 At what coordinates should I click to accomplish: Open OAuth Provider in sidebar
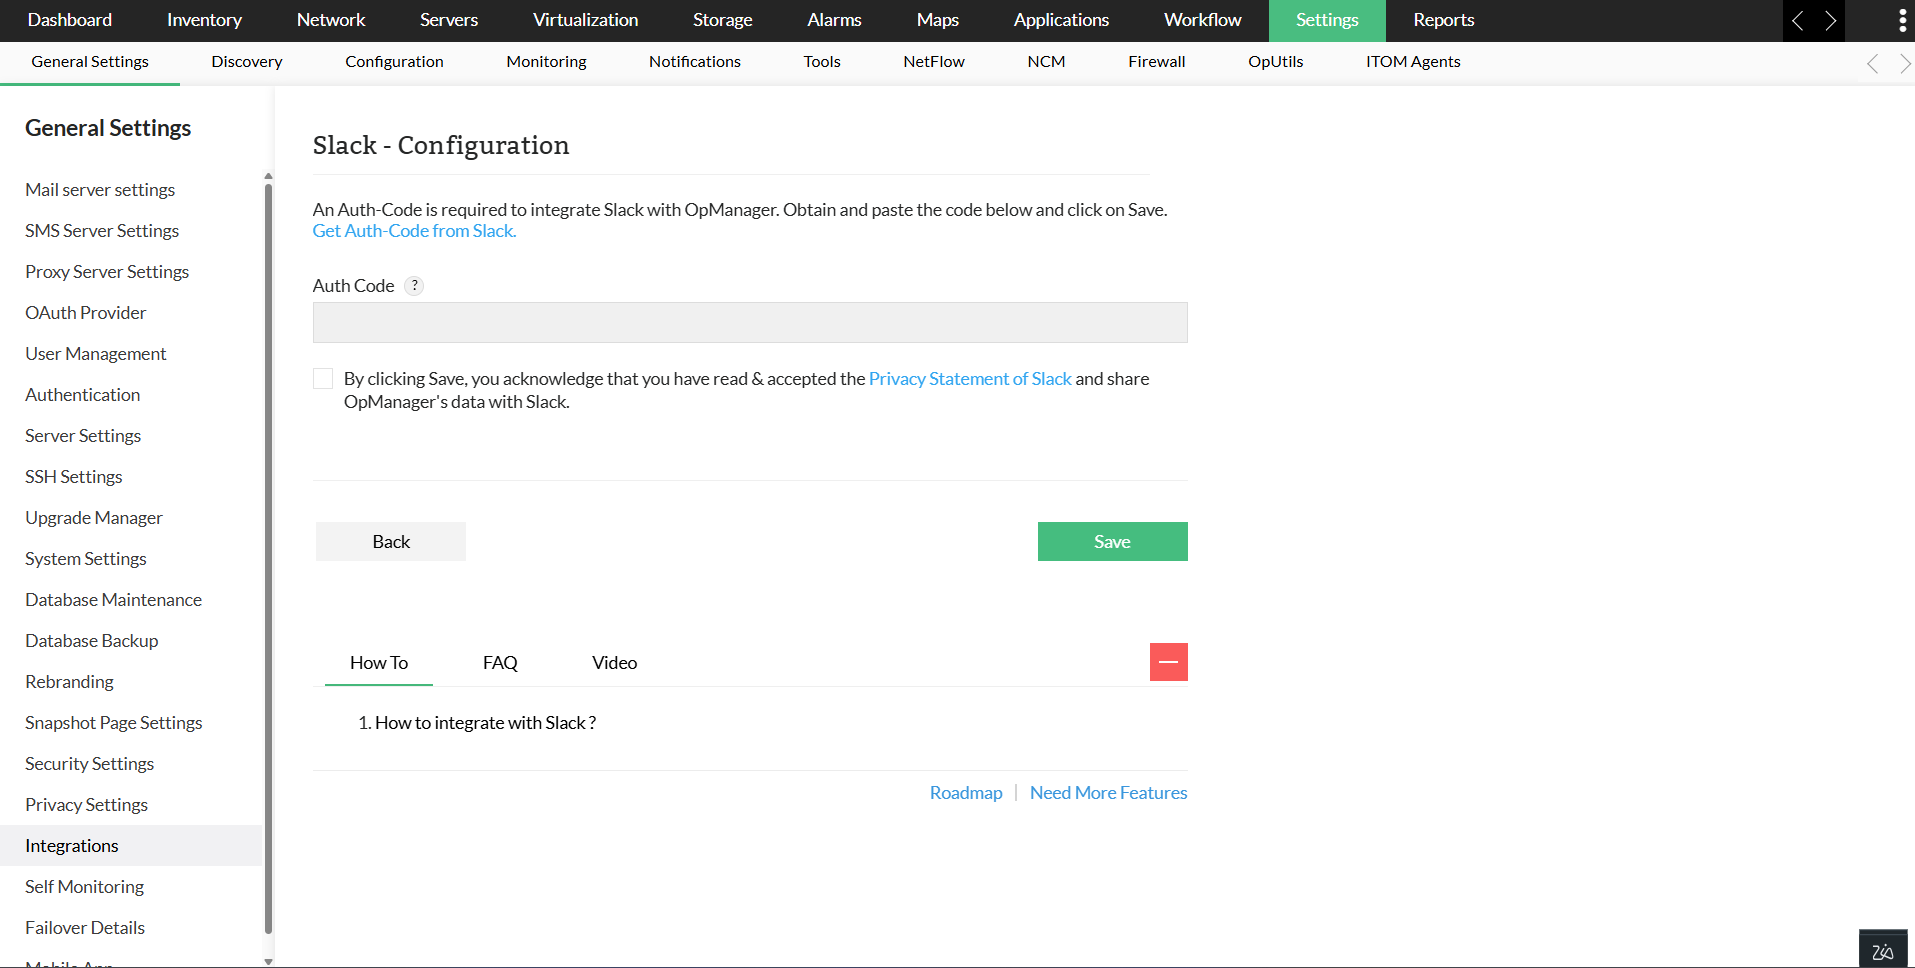pyautogui.click(x=86, y=313)
